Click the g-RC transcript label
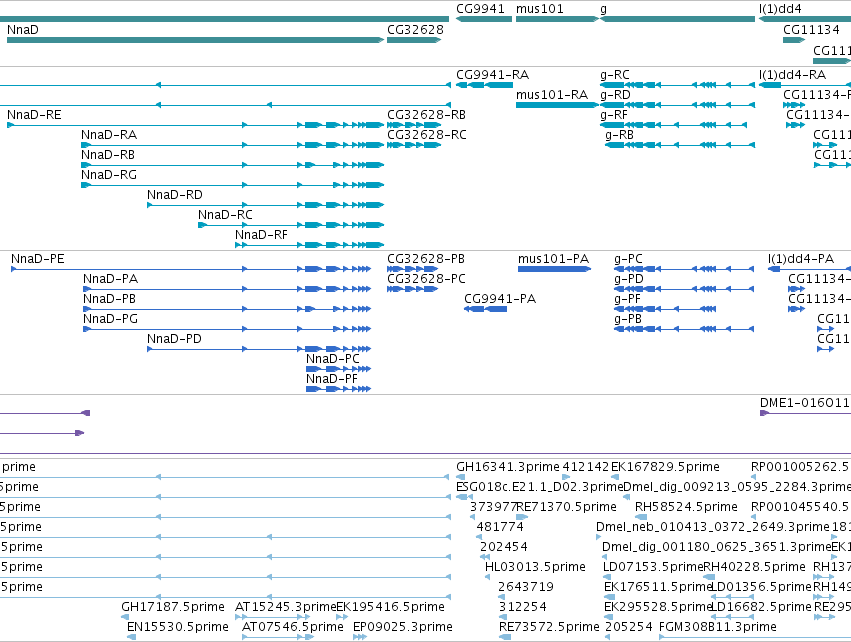This screenshot has width=851, height=642. pos(615,74)
